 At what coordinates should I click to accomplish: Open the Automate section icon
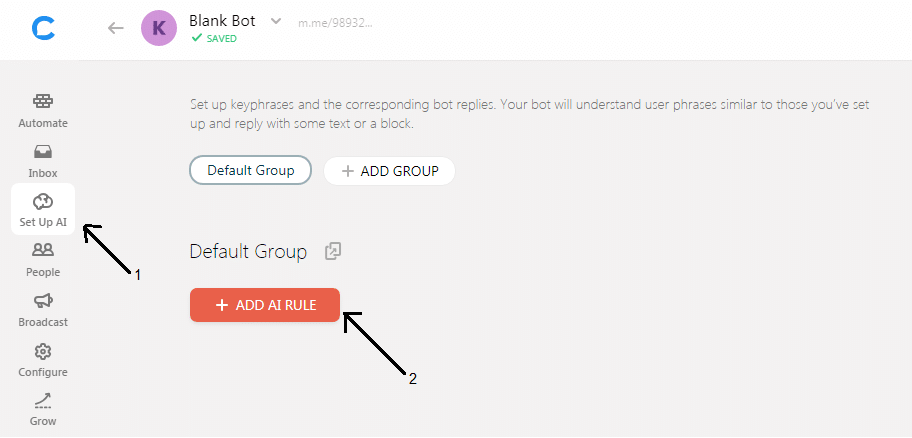43,101
